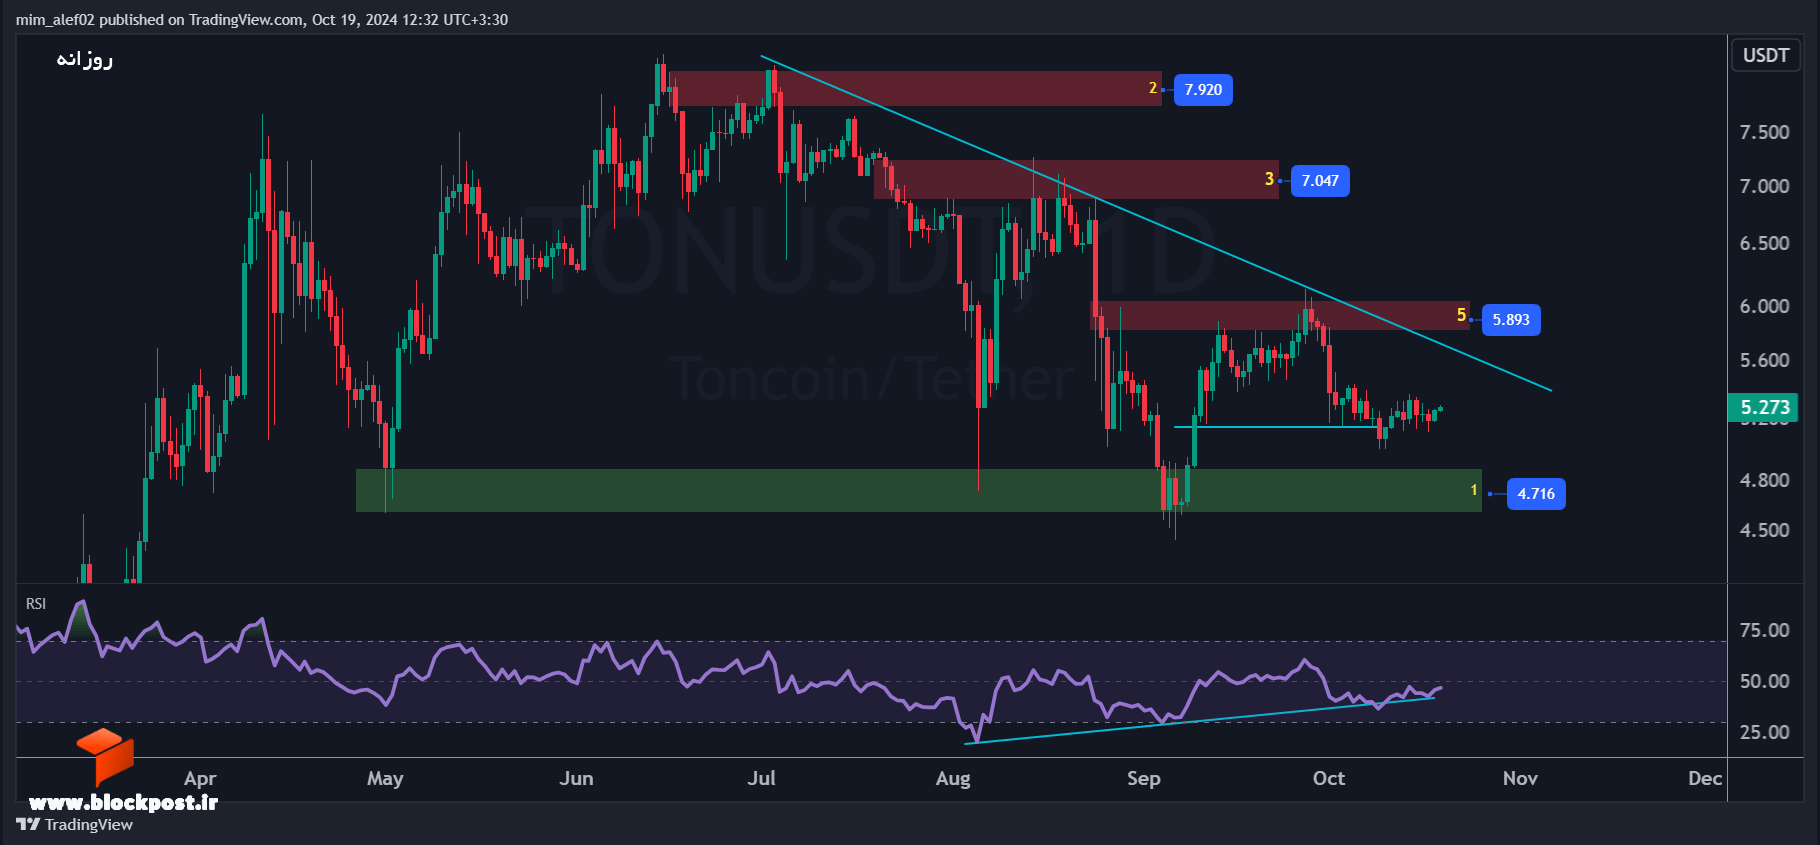Click the TradingView logo
Image resolution: width=1820 pixels, height=845 pixels.
pos(75,824)
